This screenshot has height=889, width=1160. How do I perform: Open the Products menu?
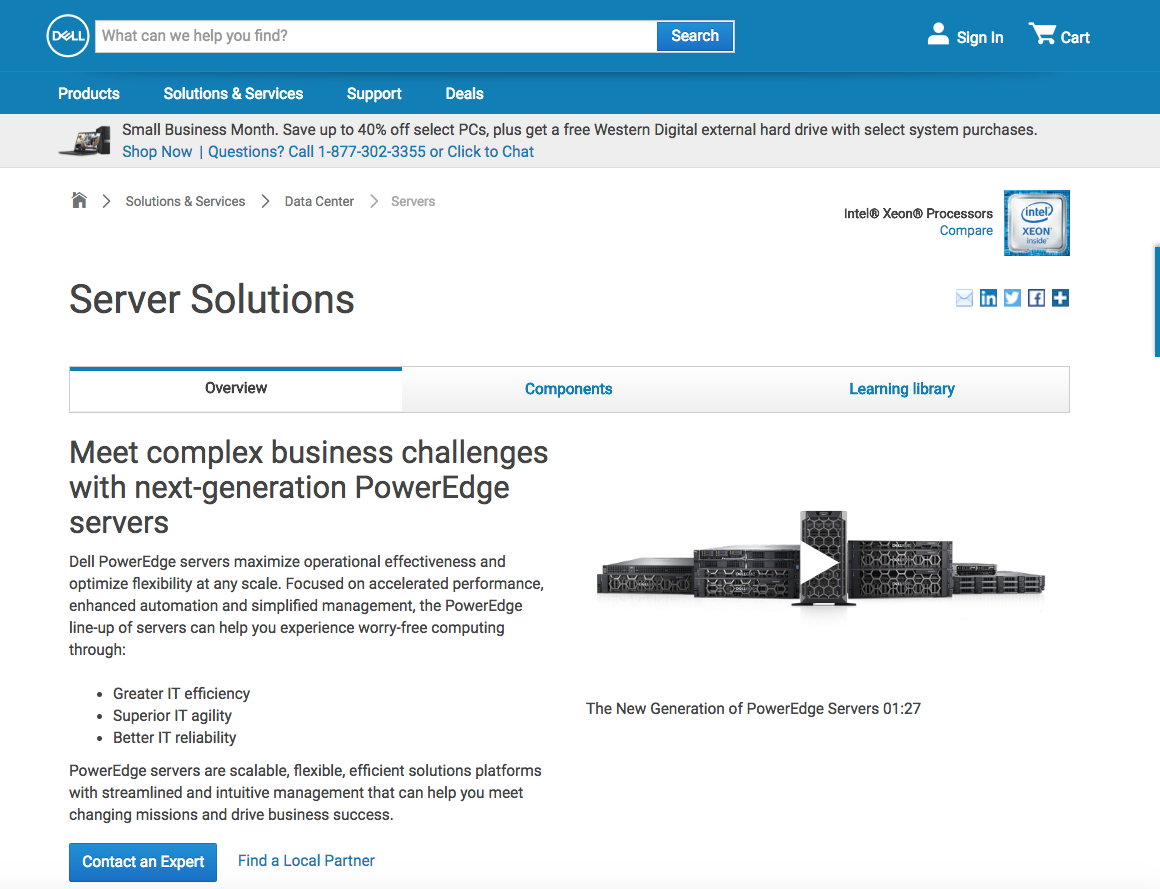(89, 94)
